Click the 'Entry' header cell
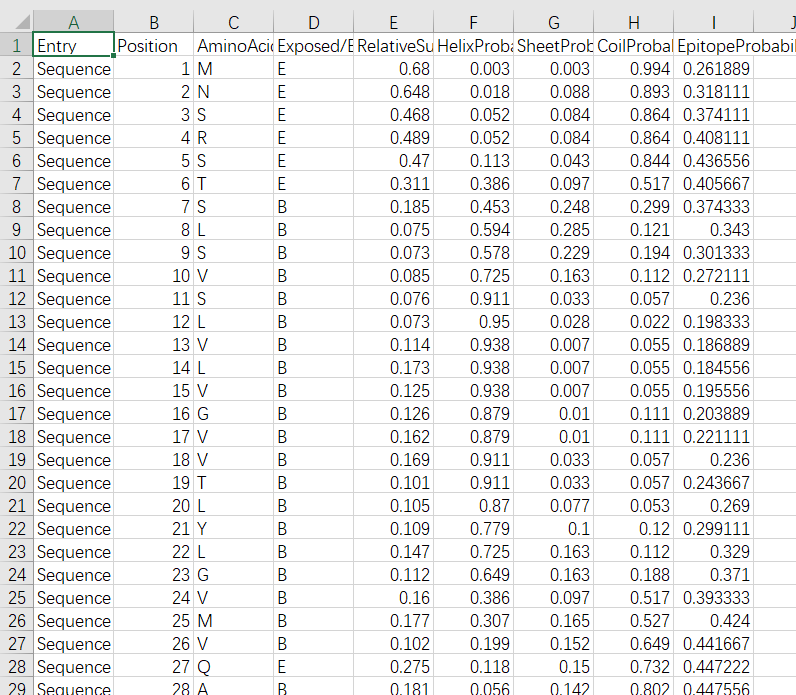 pyautogui.click(x=73, y=46)
